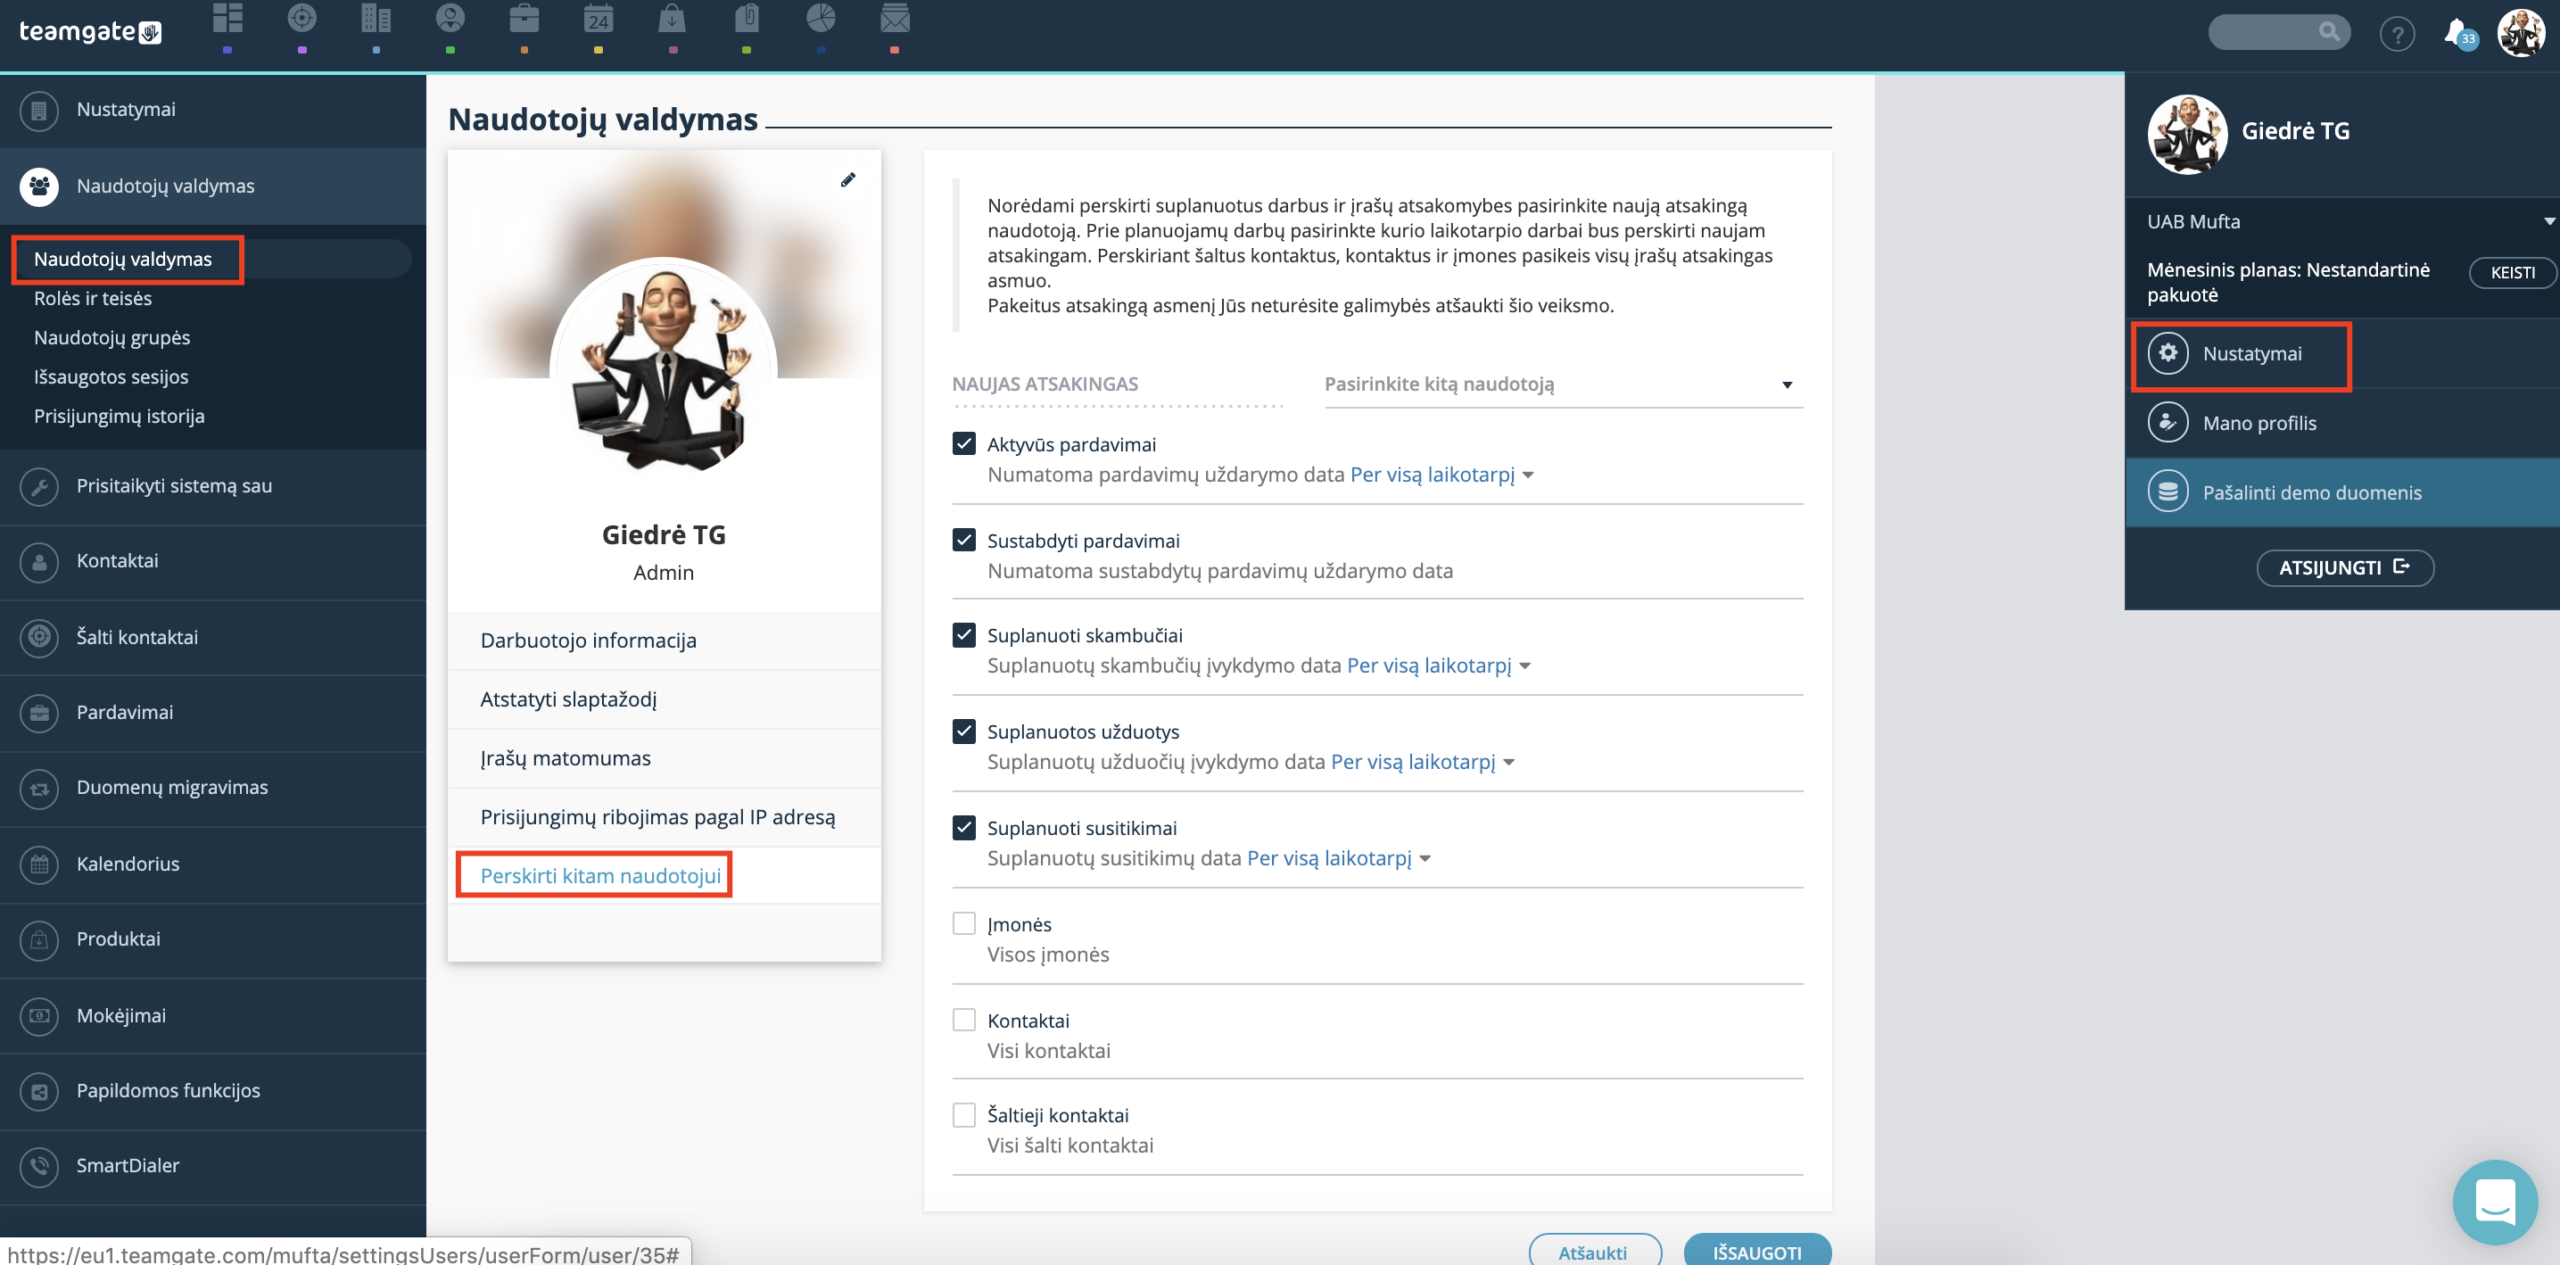Click the user avatar in top right corner

click(x=2521, y=34)
